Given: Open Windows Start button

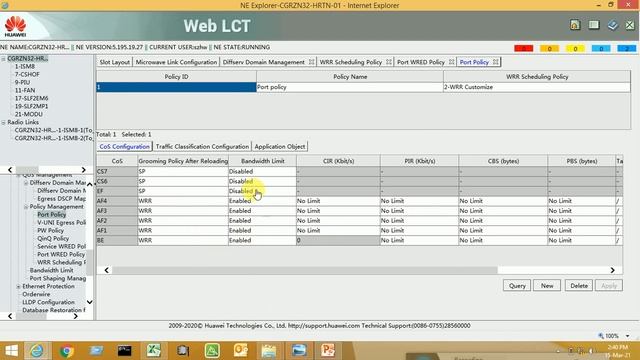Looking at the screenshot, I should tap(11, 351).
